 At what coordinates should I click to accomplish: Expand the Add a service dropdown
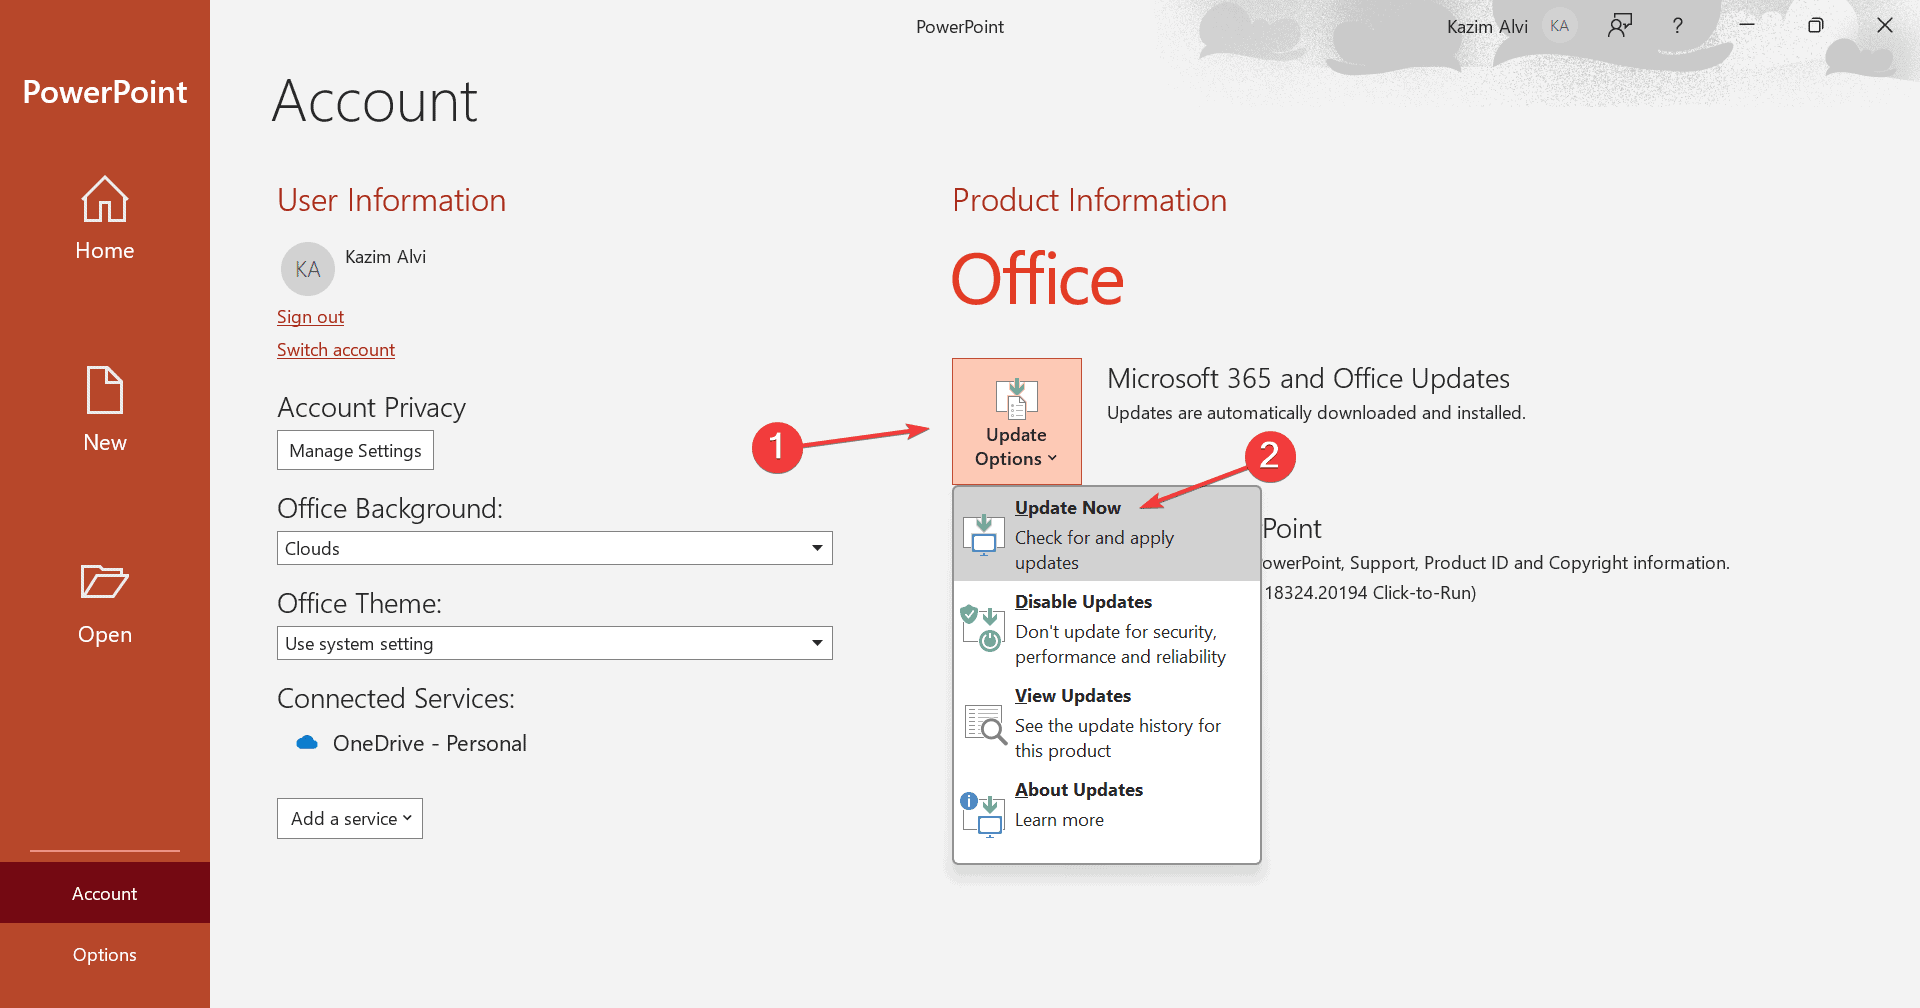[349, 818]
